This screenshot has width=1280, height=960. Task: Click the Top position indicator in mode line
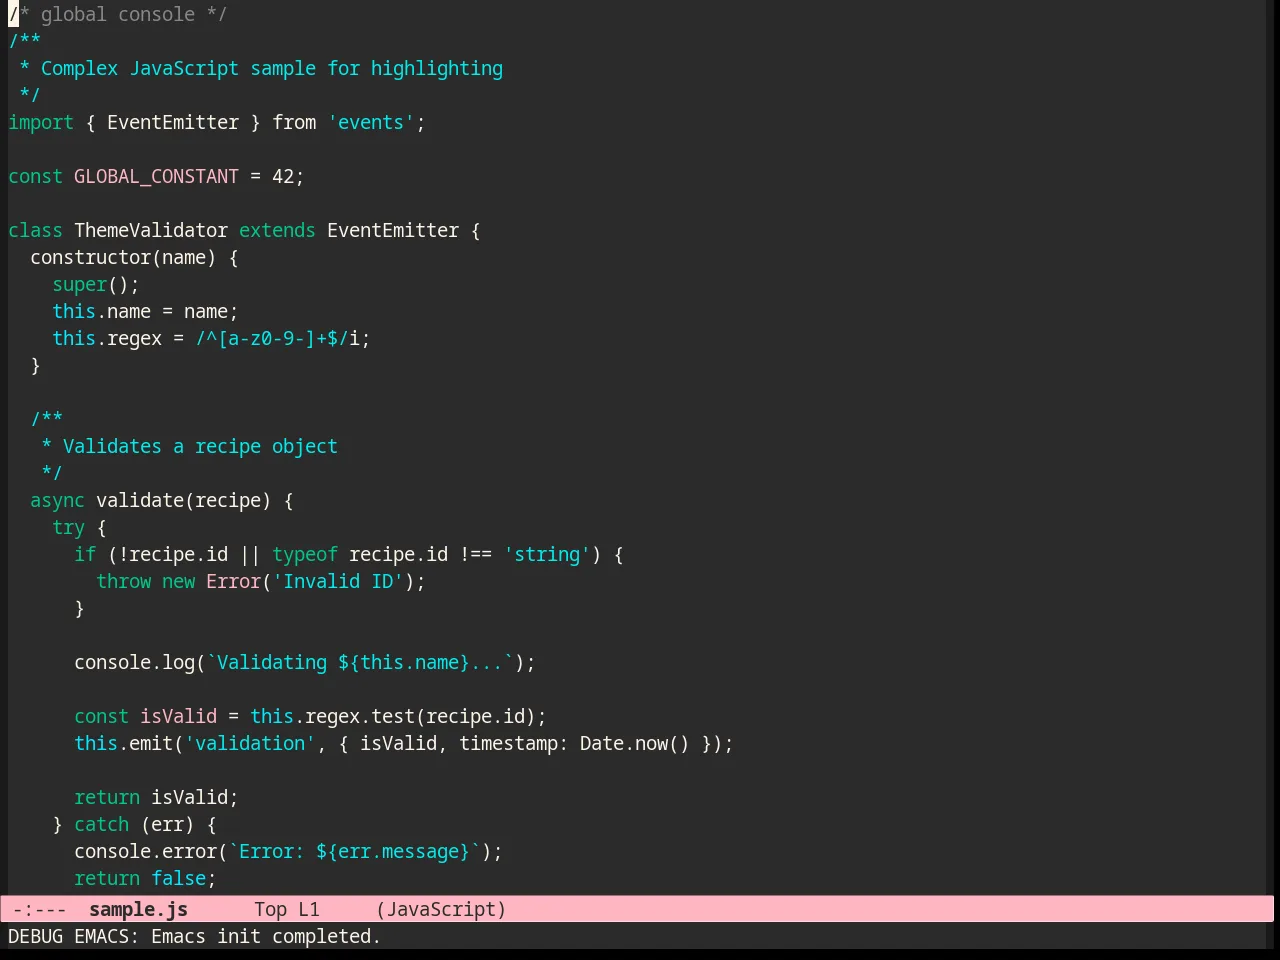[270, 909]
